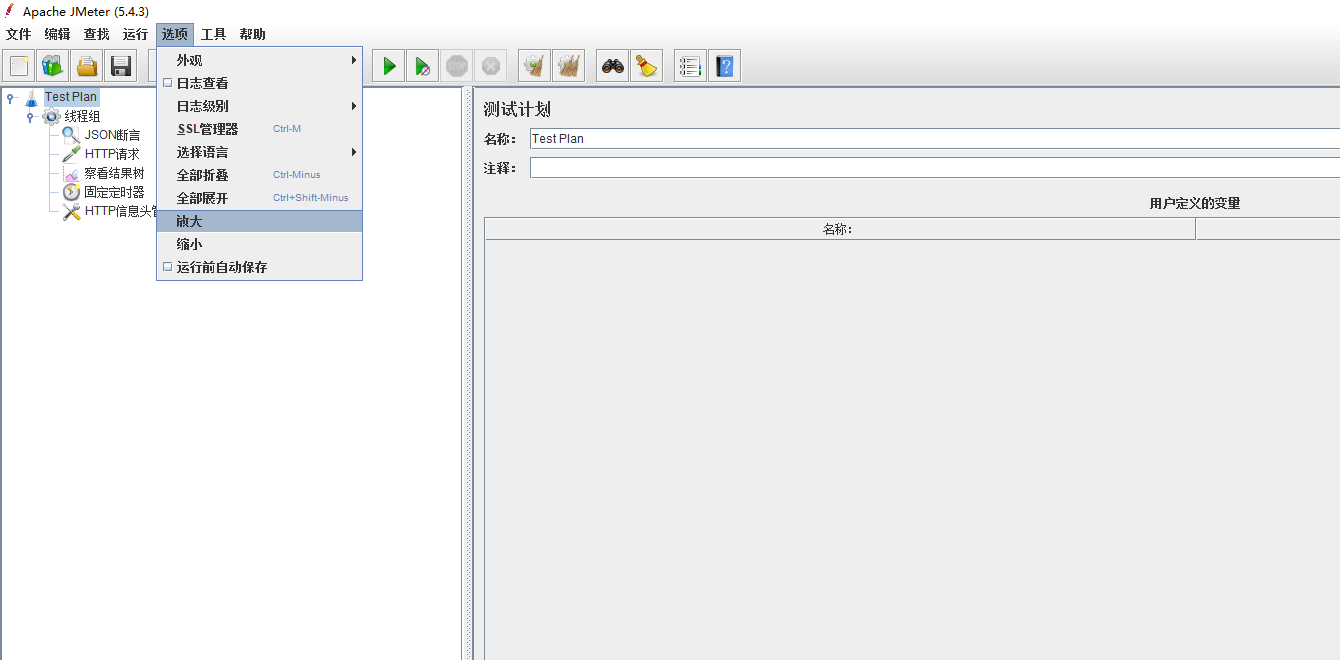Open the 查找 menu

pyautogui.click(x=97, y=34)
